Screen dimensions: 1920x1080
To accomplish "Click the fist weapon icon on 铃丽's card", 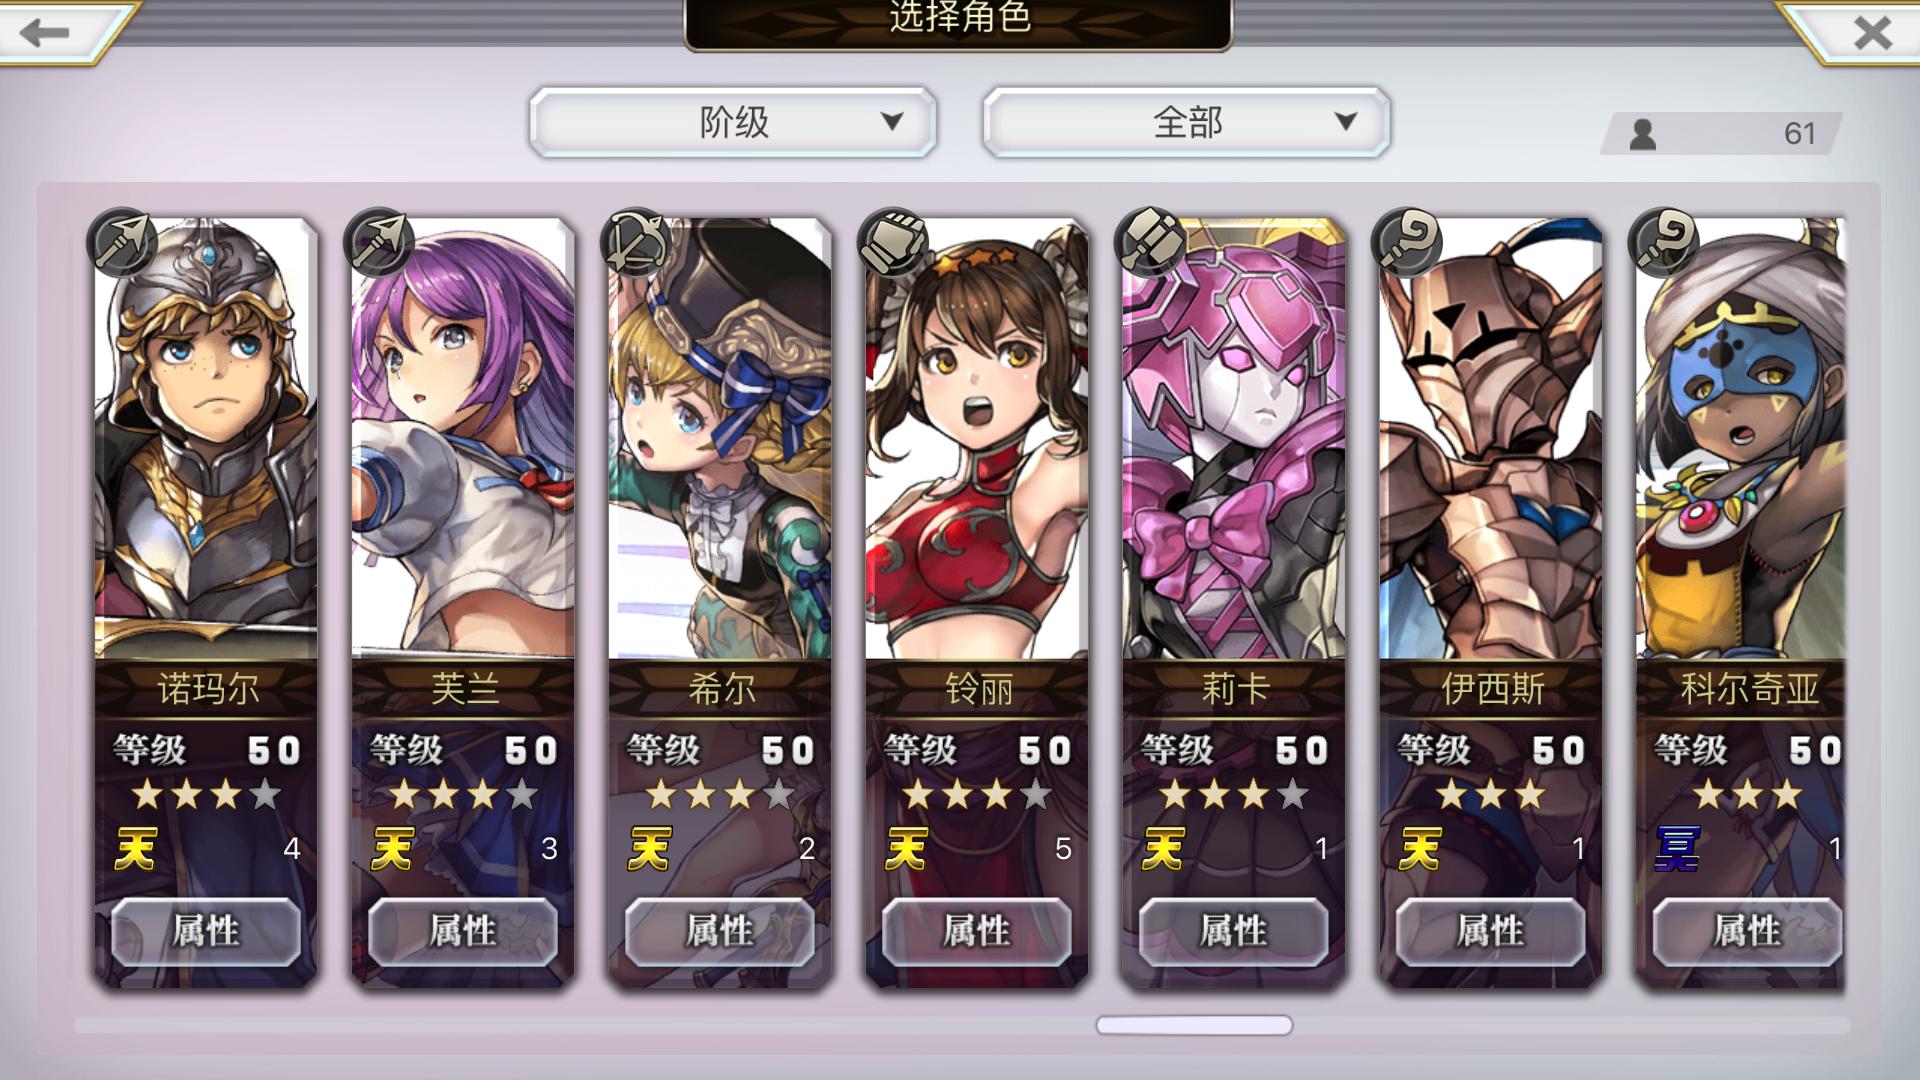I will pyautogui.click(x=893, y=243).
